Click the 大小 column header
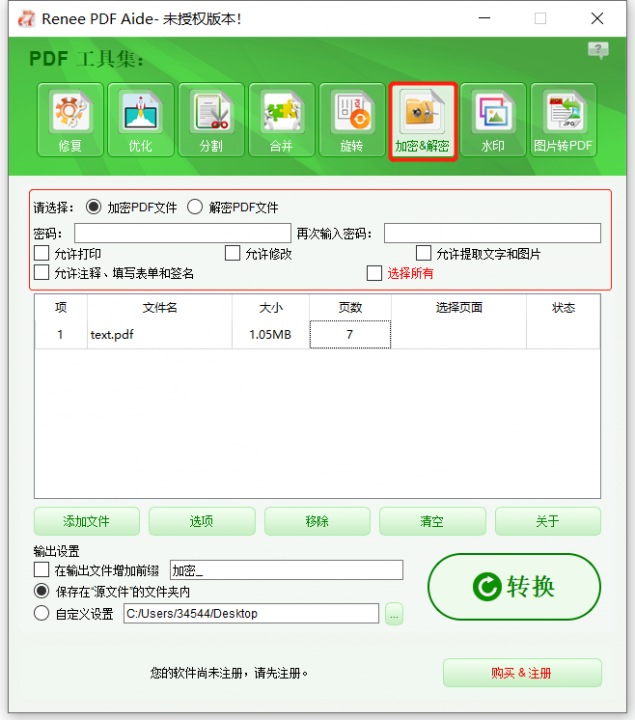 click(x=270, y=307)
